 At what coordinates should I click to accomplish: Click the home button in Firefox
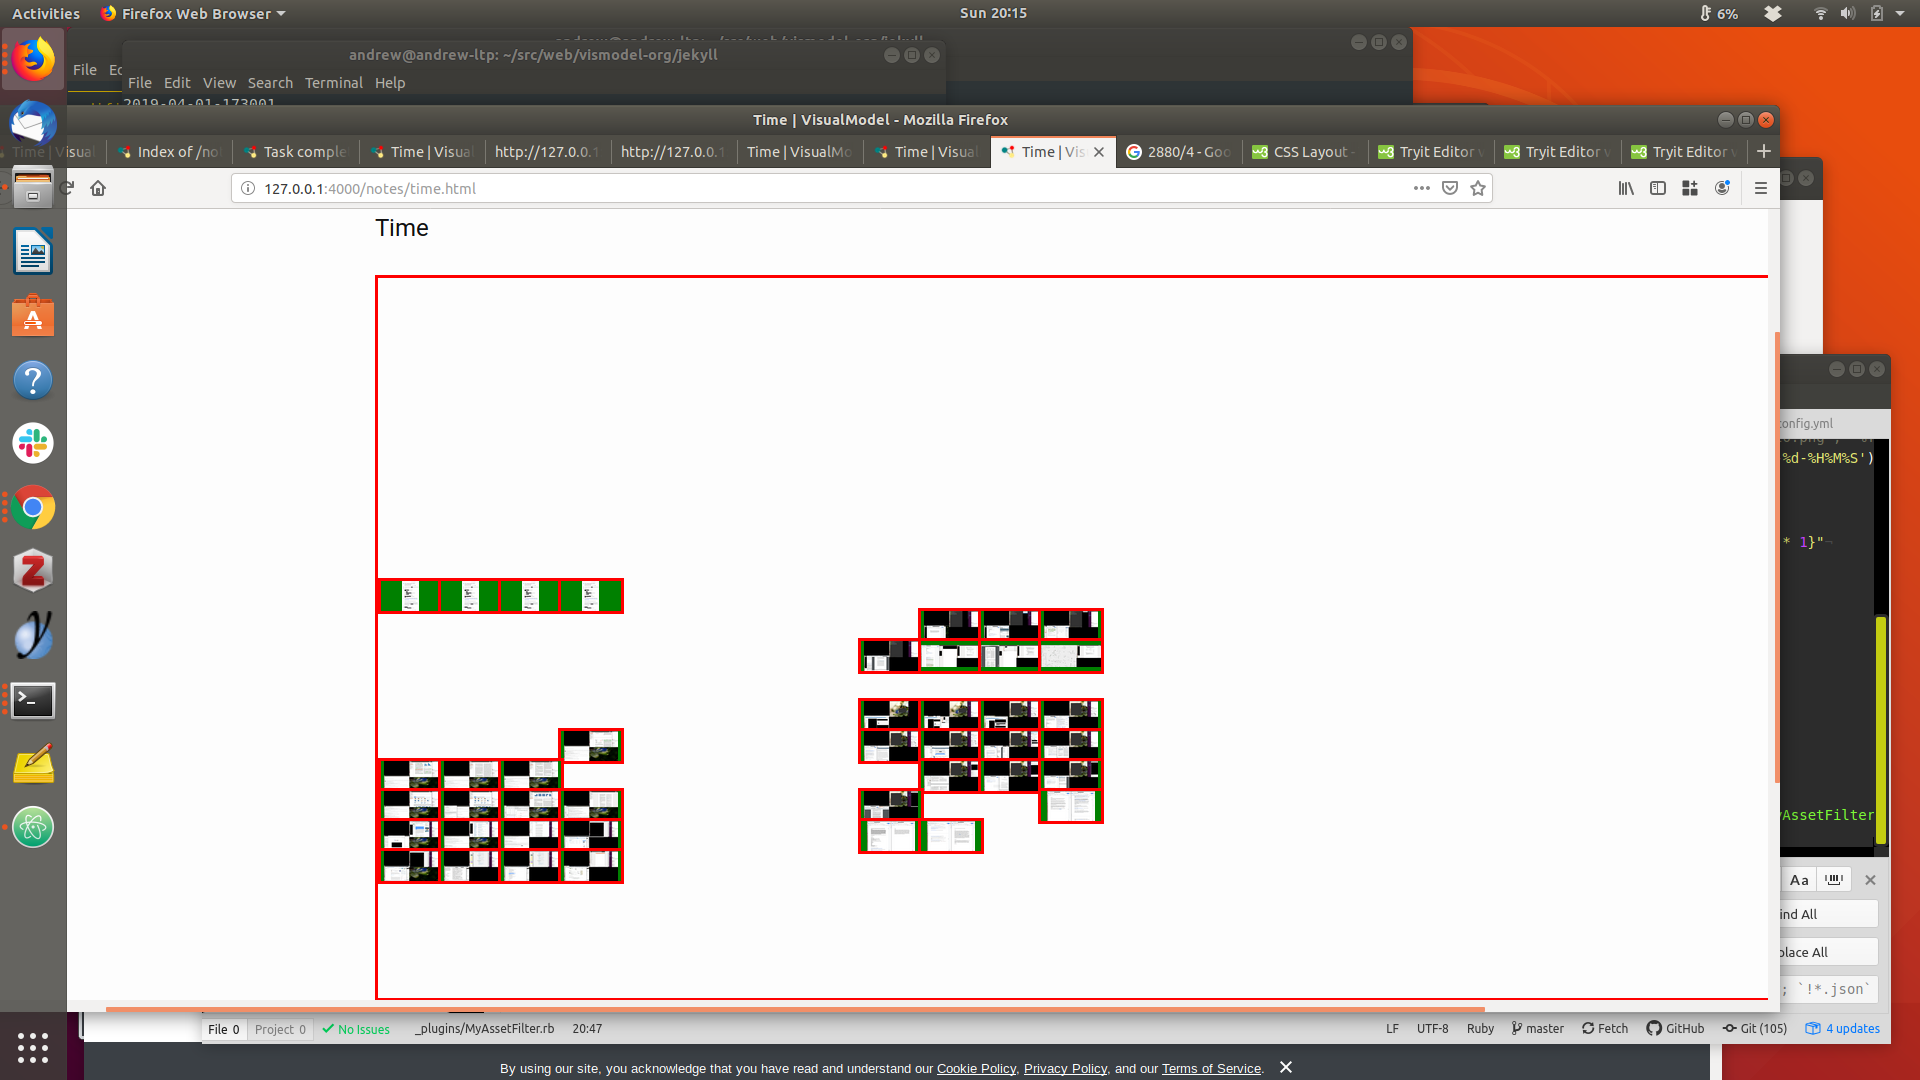pos(98,188)
